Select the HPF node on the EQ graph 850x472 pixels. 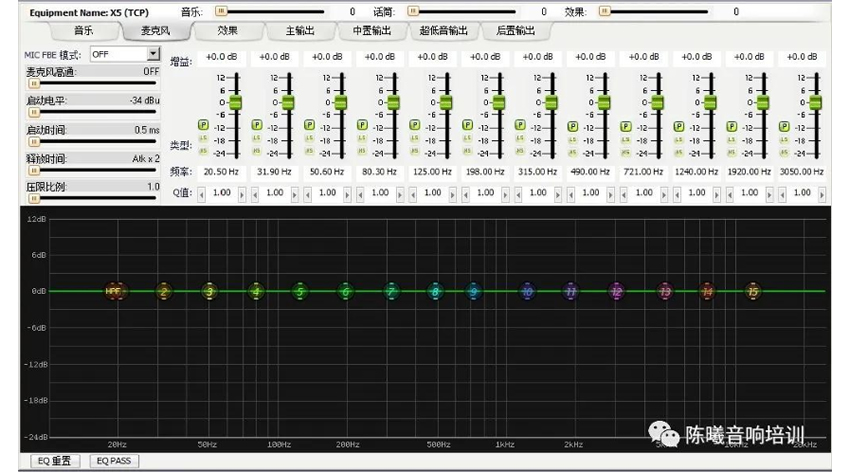[x=114, y=292]
